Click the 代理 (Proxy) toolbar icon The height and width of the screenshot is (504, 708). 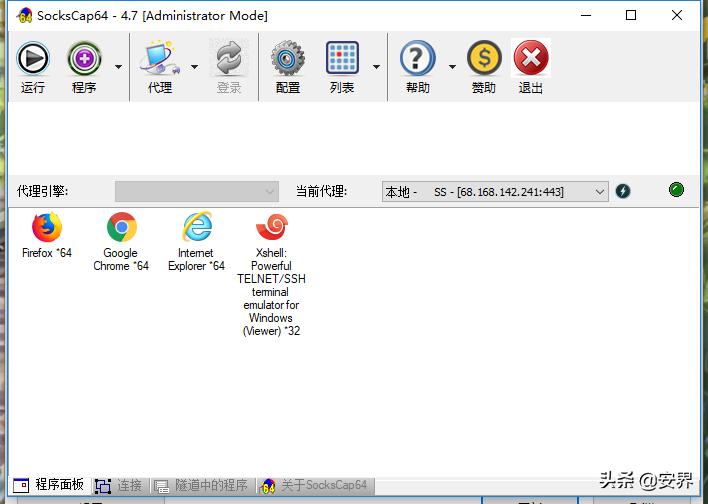159,58
